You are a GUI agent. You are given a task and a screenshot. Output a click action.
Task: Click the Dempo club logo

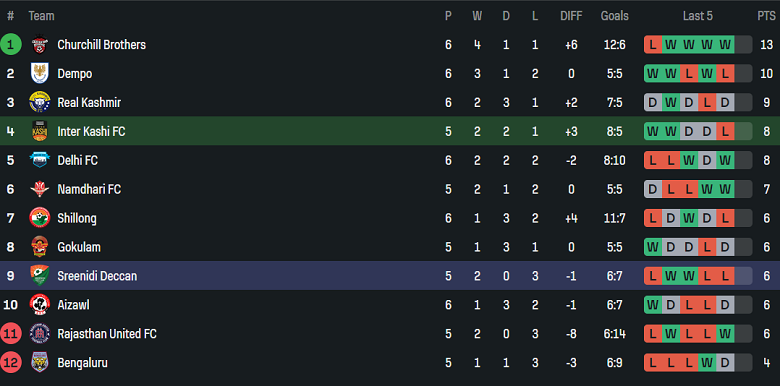(39, 74)
